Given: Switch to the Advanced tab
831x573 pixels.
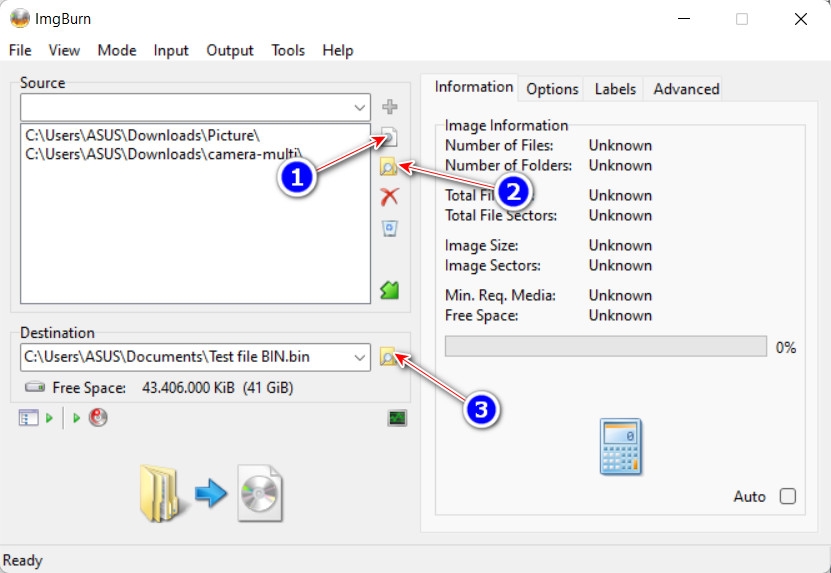Looking at the screenshot, I should coord(686,89).
